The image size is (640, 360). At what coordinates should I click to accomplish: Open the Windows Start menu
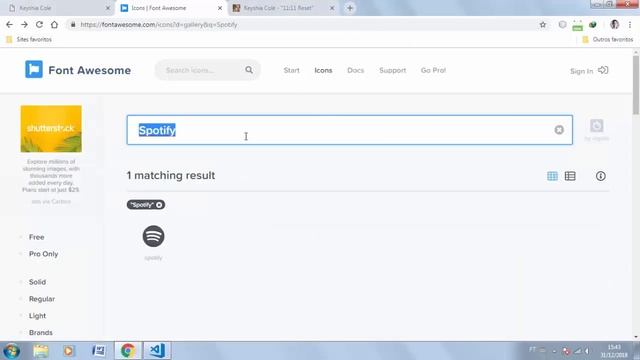click(11, 351)
